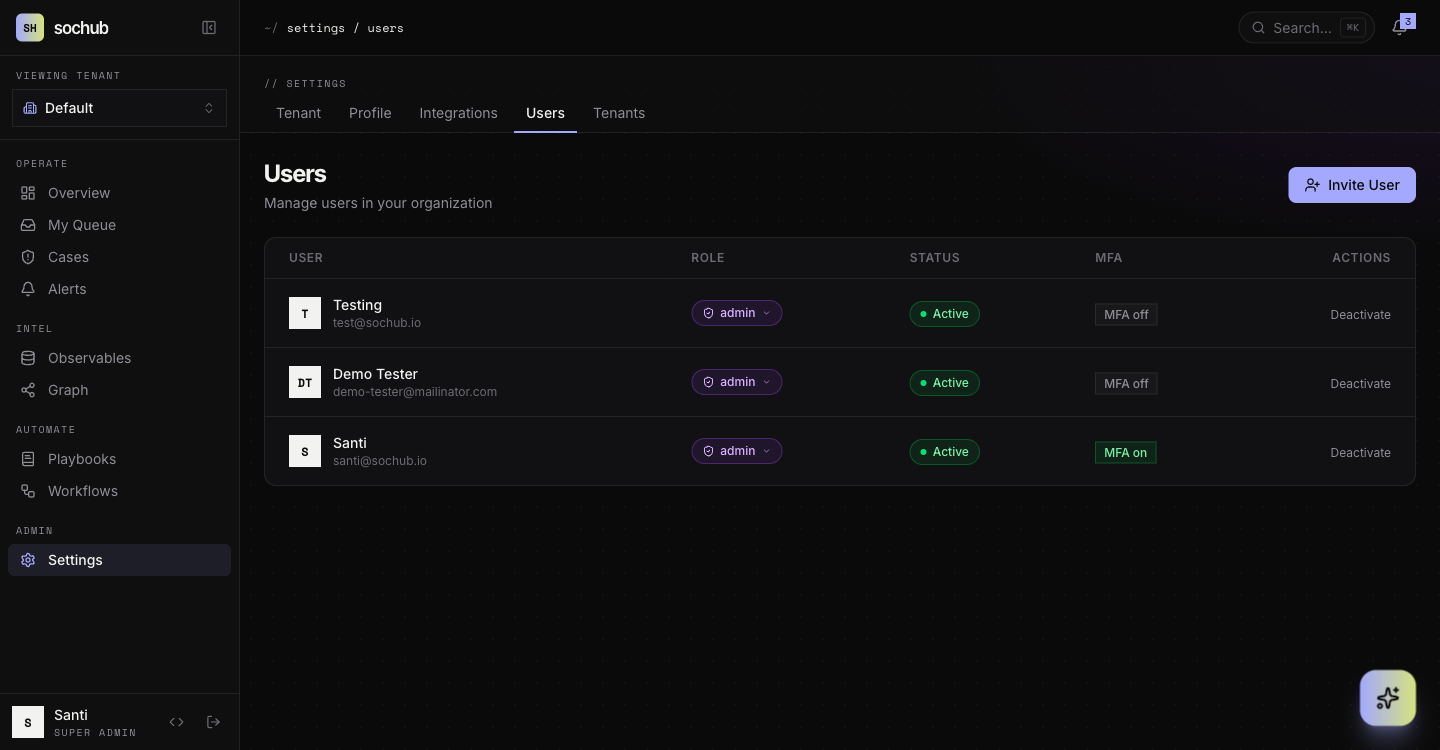Click the Active status badge for Santi
Image resolution: width=1440 pixels, height=750 pixels.
[944, 451]
